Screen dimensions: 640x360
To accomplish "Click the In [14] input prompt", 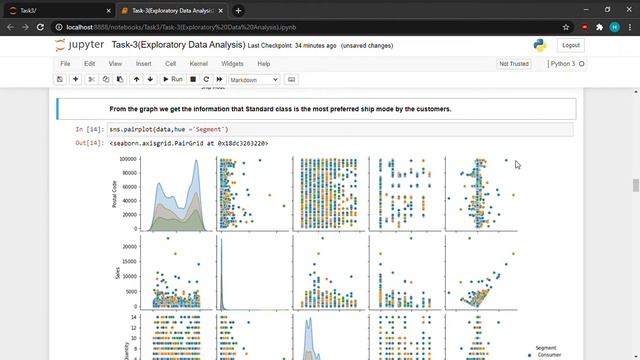I will 90,129.
